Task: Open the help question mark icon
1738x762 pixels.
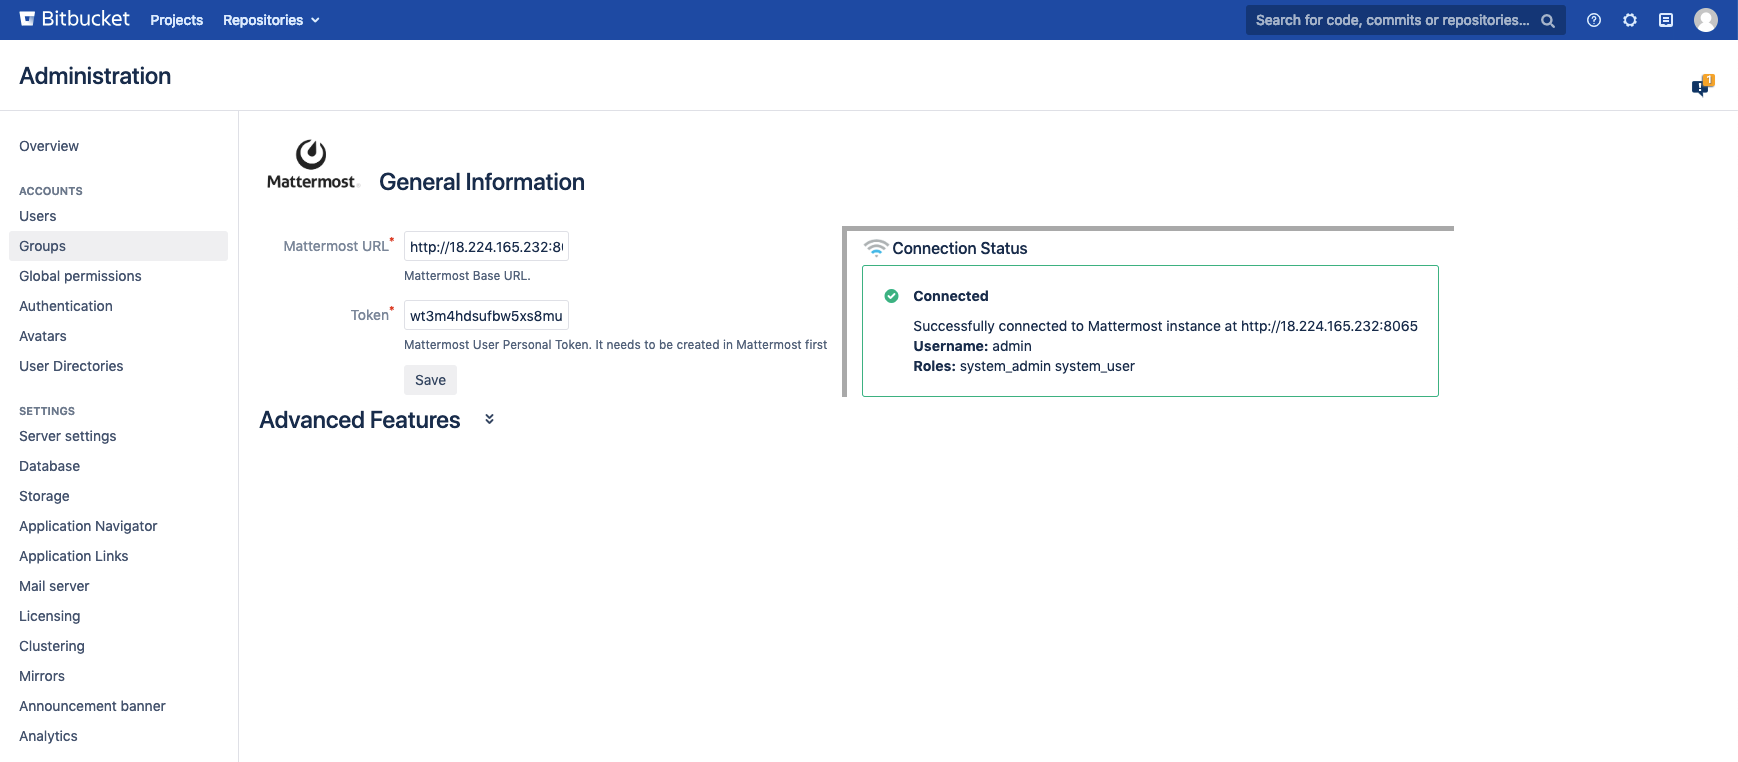Action: pyautogui.click(x=1594, y=20)
